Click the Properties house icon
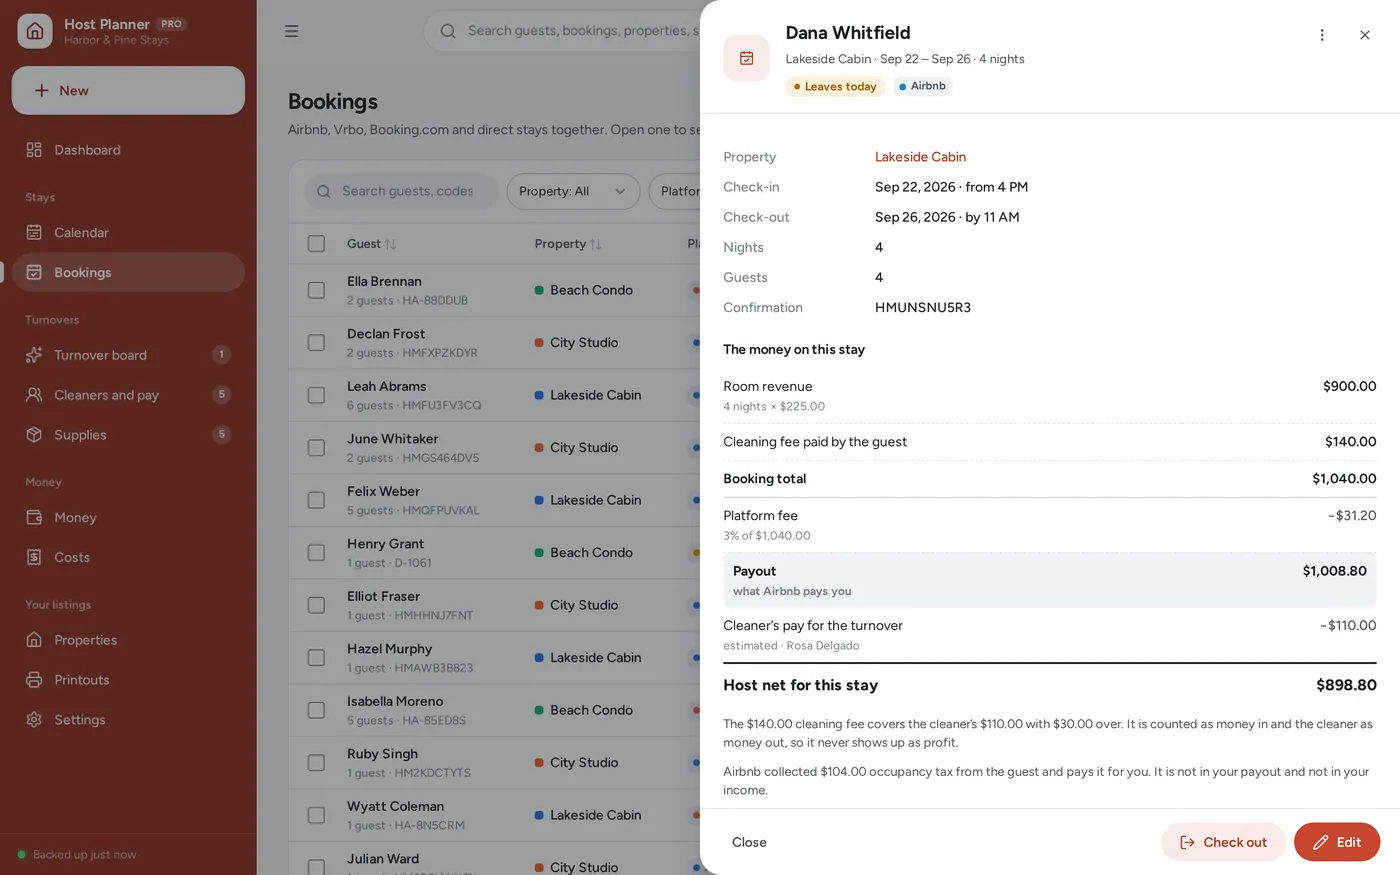The height and width of the screenshot is (875, 1400). (x=34, y=640)
